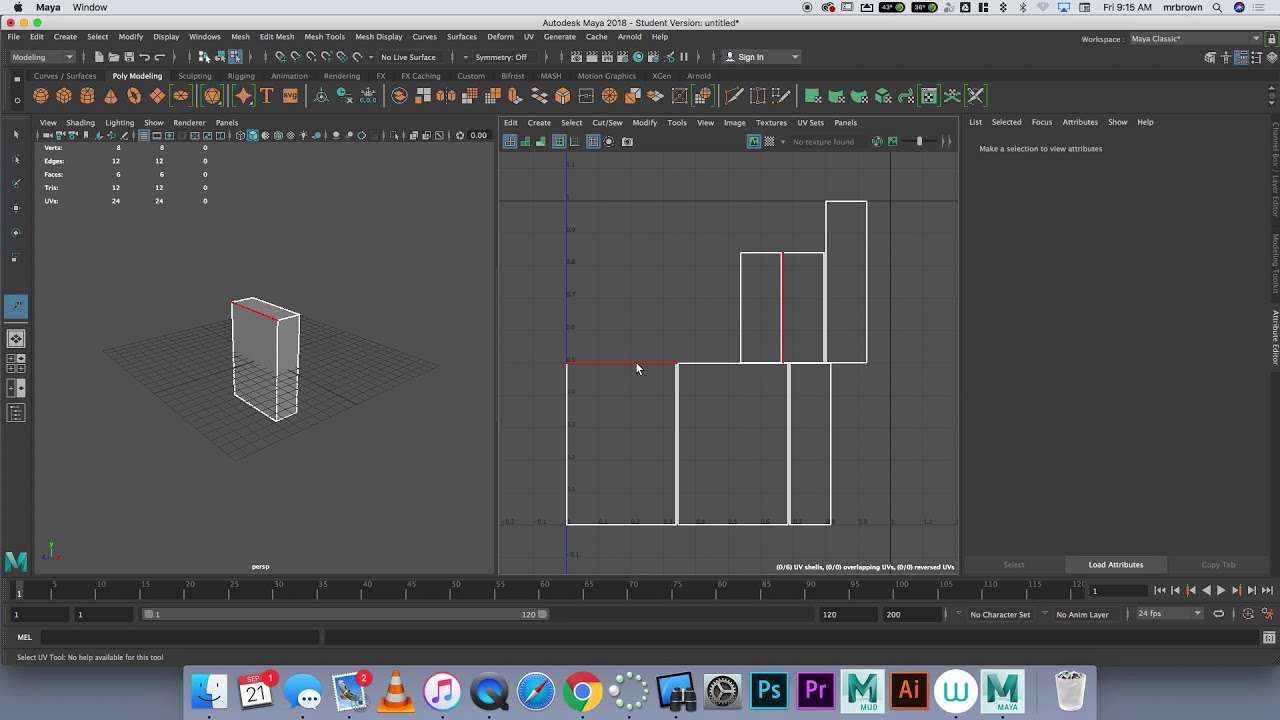1280x720 pixels.
Task: Toggle smooth shade all in viewport toolbar
Action: tap(253, 135)
